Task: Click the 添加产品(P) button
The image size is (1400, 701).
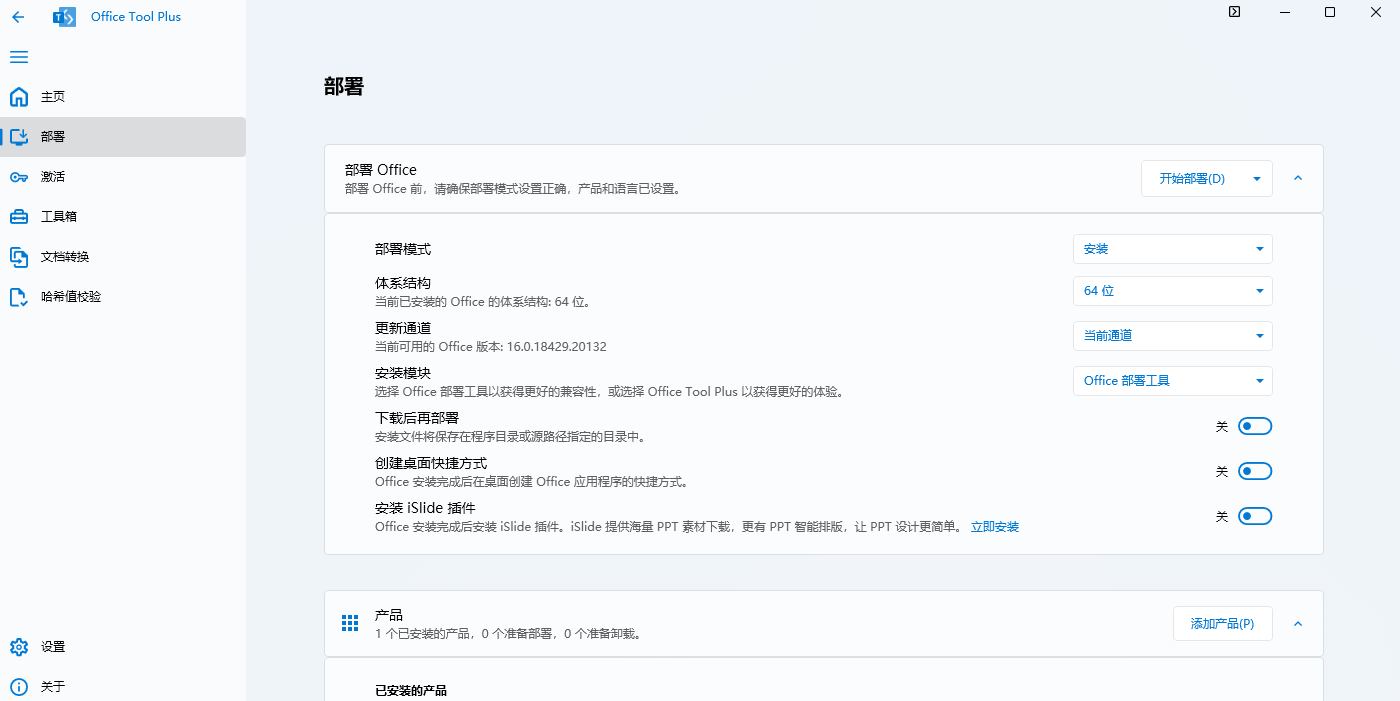Action: [1222, 624]
